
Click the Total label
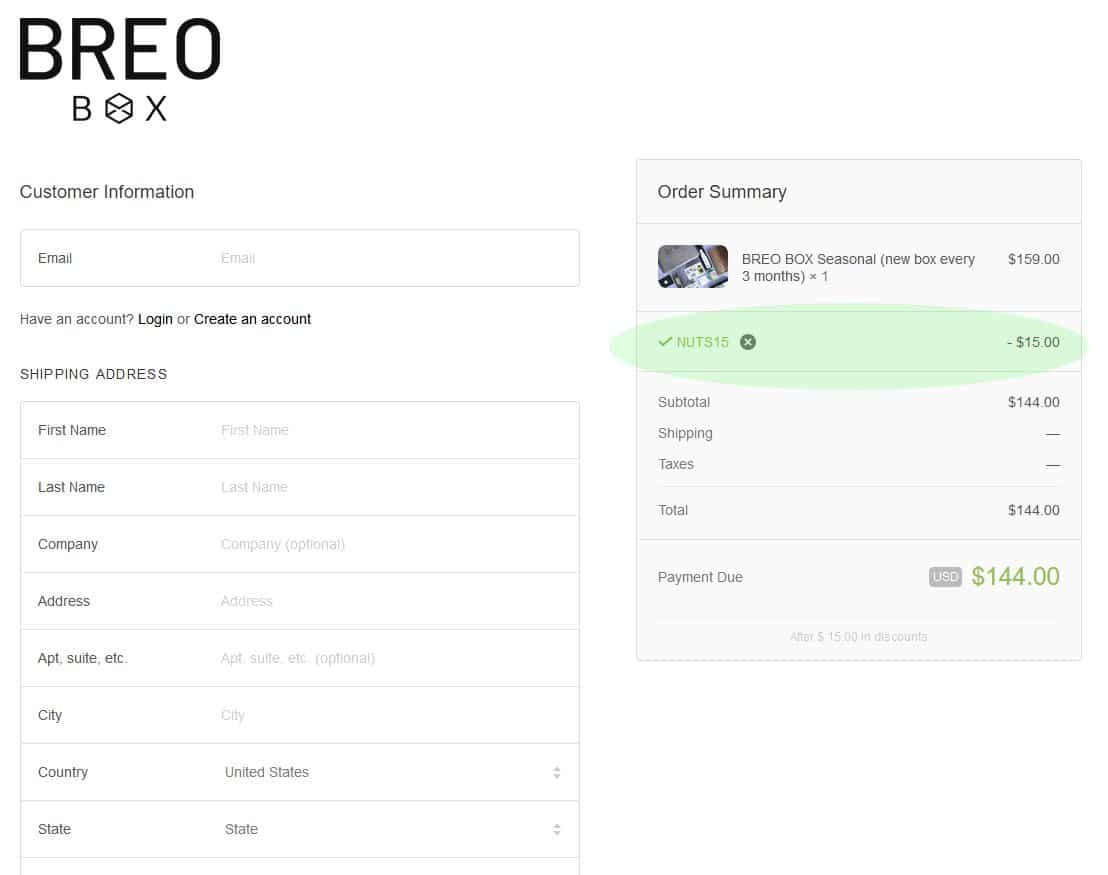click(673, 510)
